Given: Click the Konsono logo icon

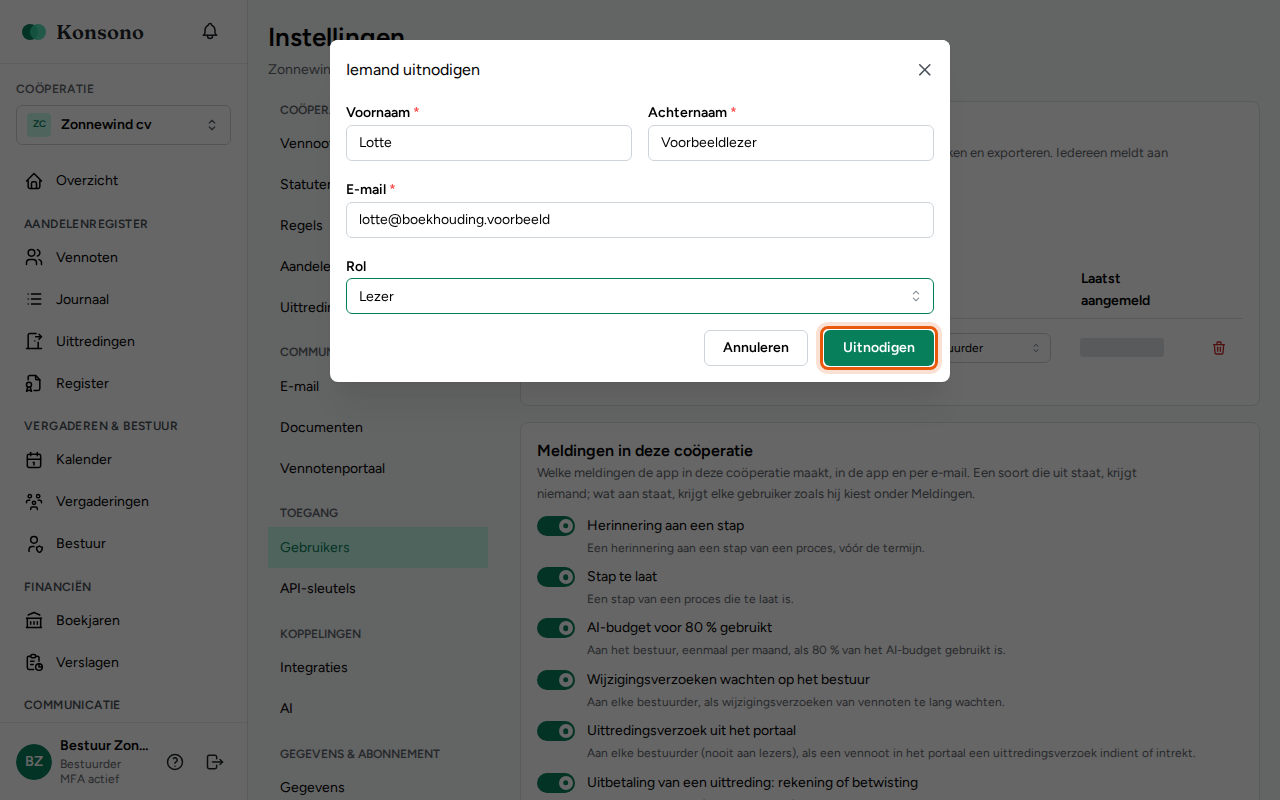Looking at the screenshot, I should 34,32.
